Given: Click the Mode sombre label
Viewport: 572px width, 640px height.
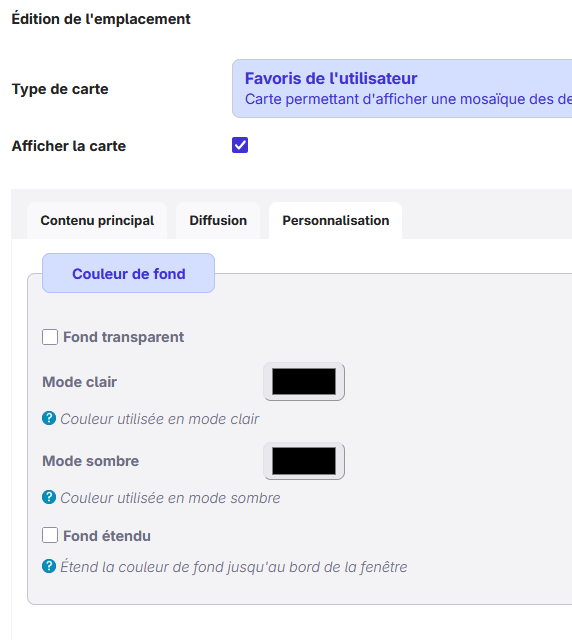Looking at the screenshot, I should tap(91, 461).
